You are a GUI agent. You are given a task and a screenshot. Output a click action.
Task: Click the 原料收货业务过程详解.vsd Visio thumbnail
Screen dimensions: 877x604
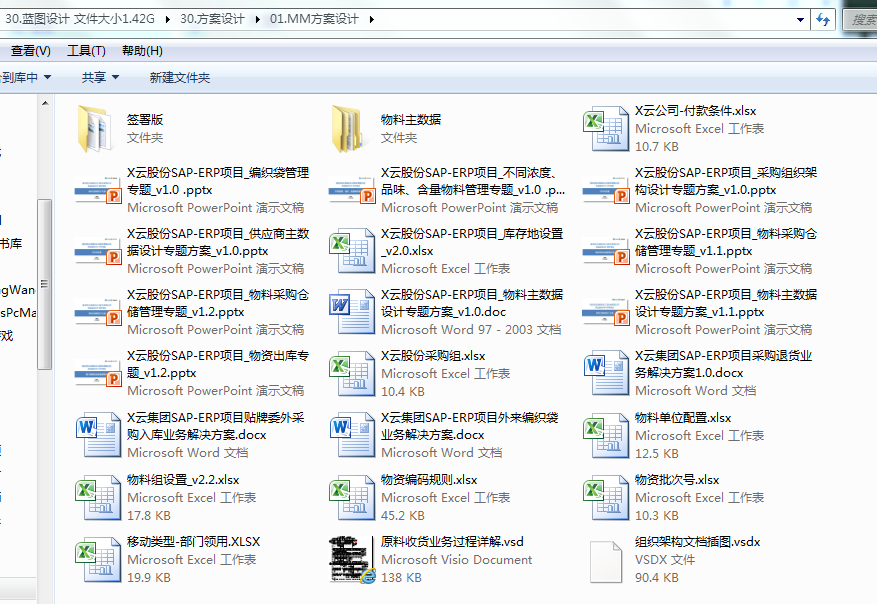[351, 559]
